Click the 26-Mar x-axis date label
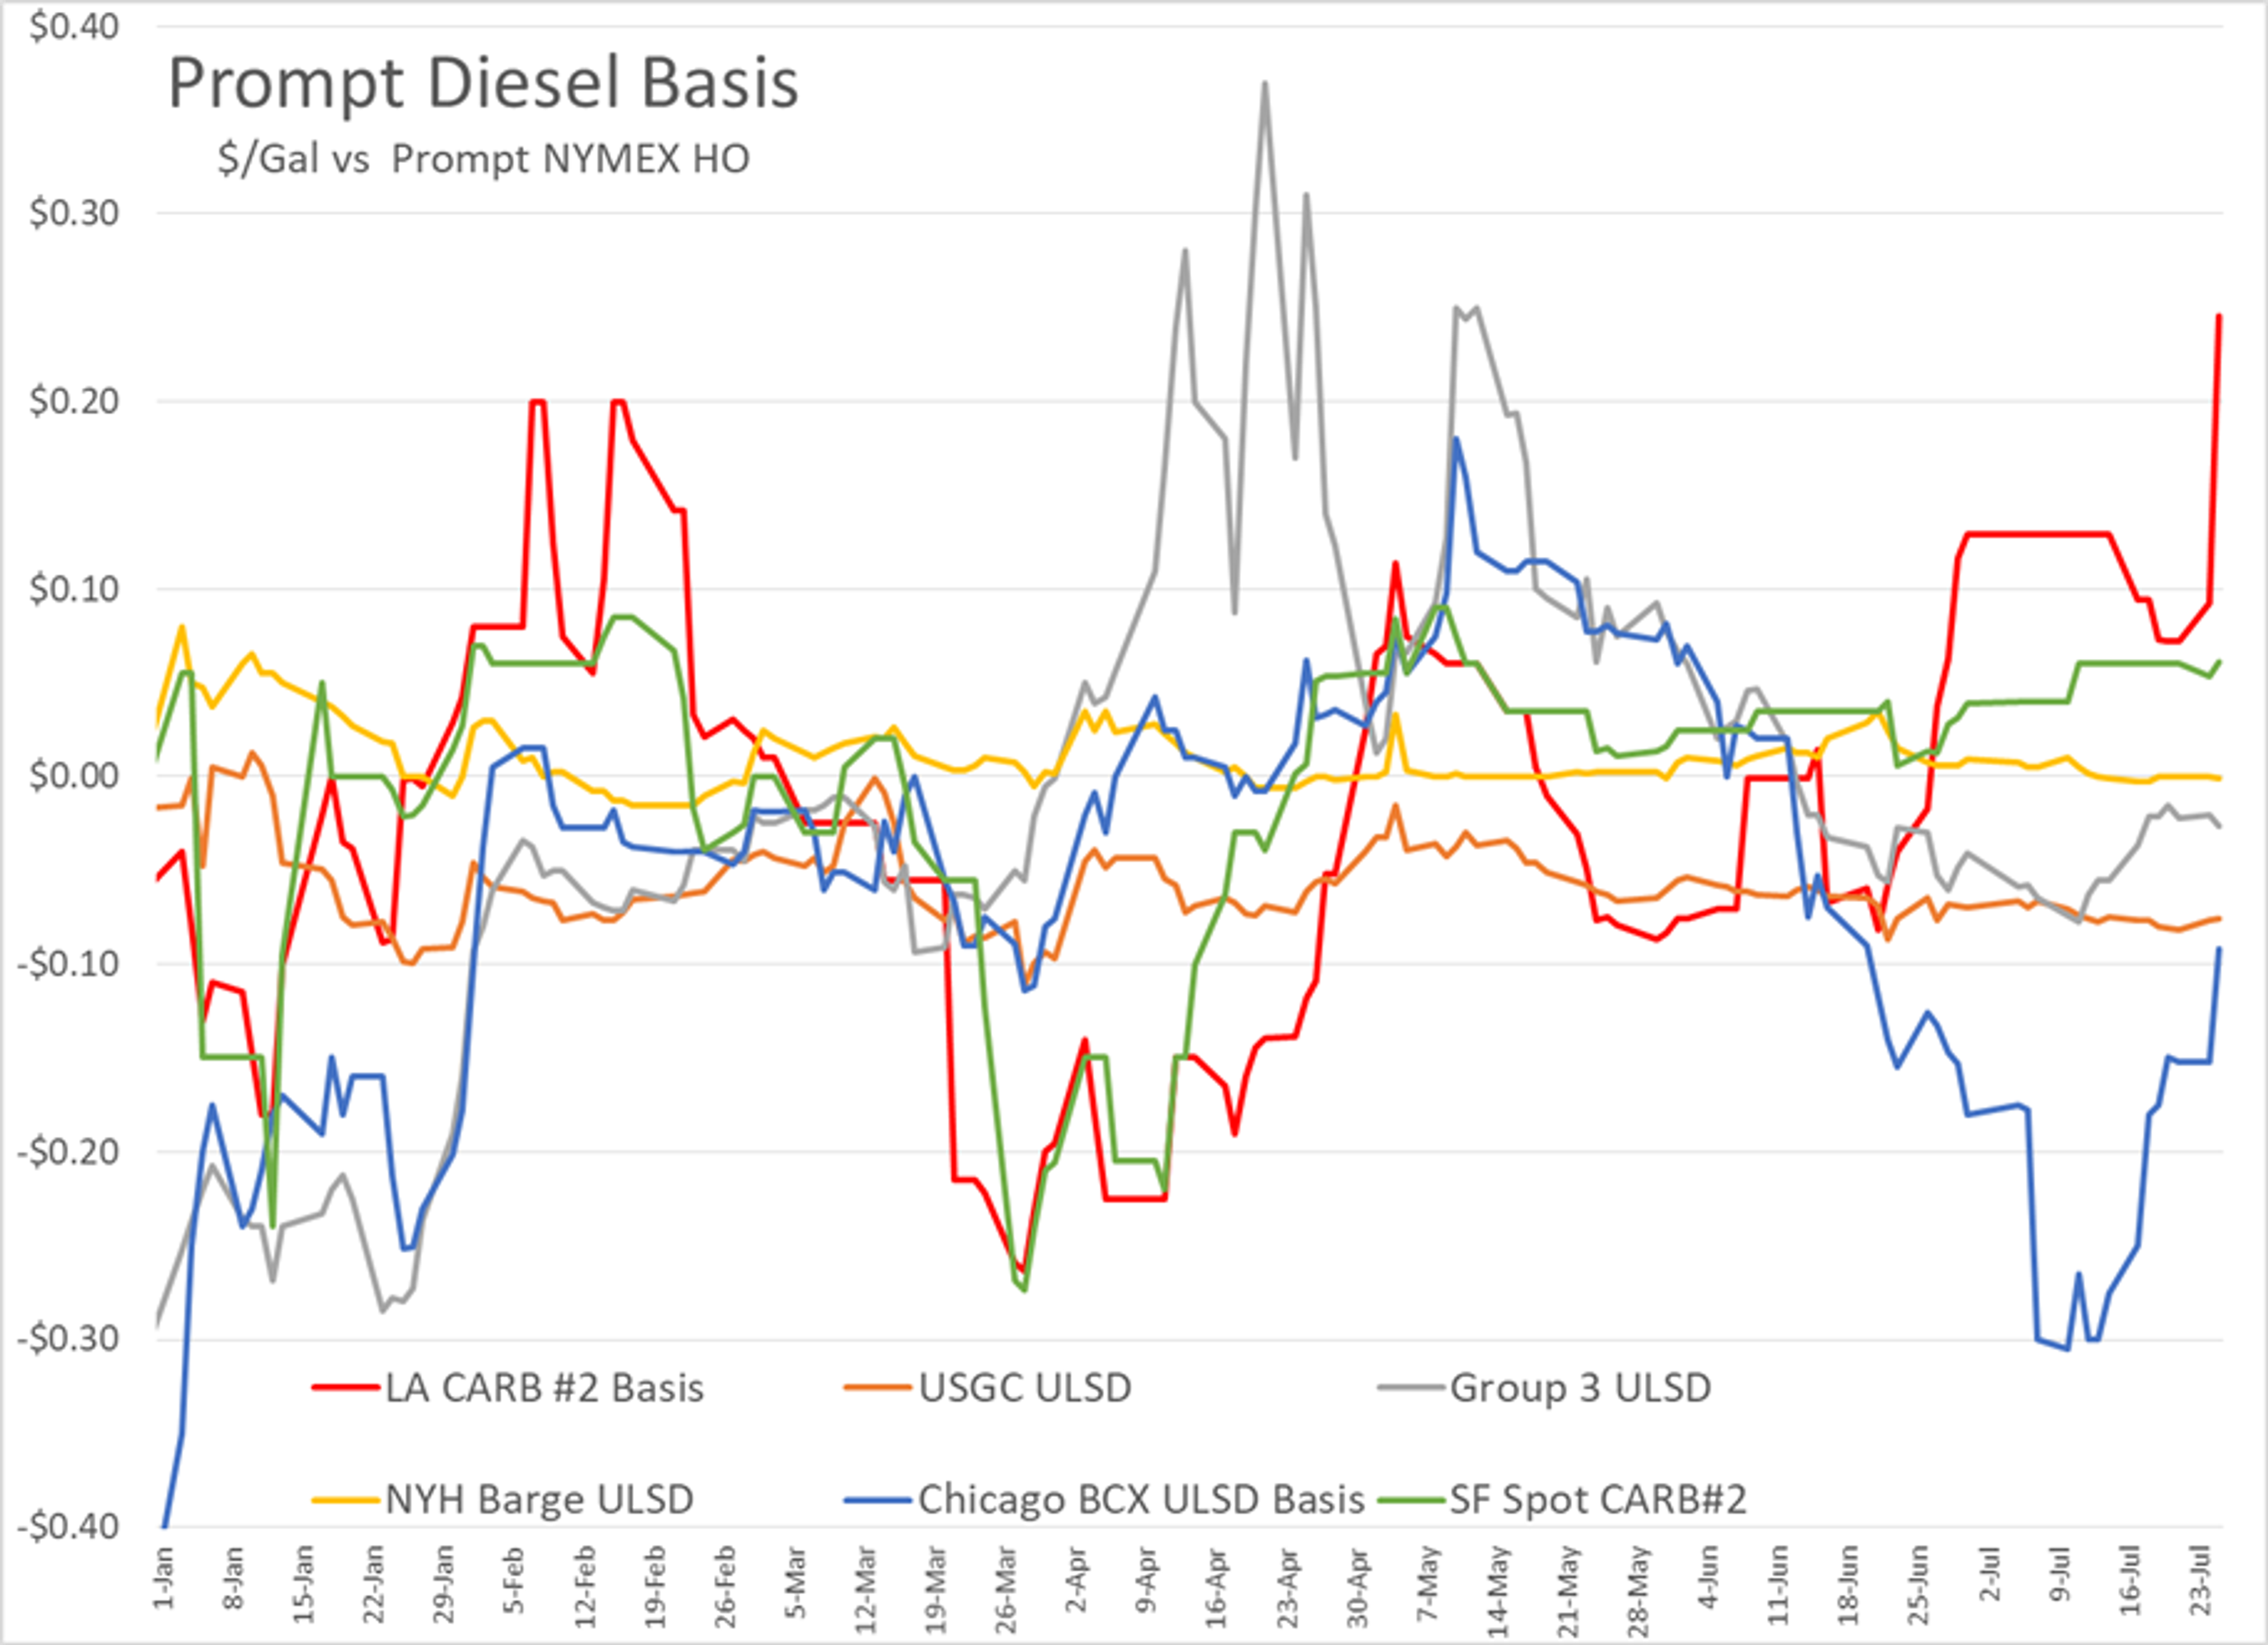2268x1645 pixels. point(1006,1588)
